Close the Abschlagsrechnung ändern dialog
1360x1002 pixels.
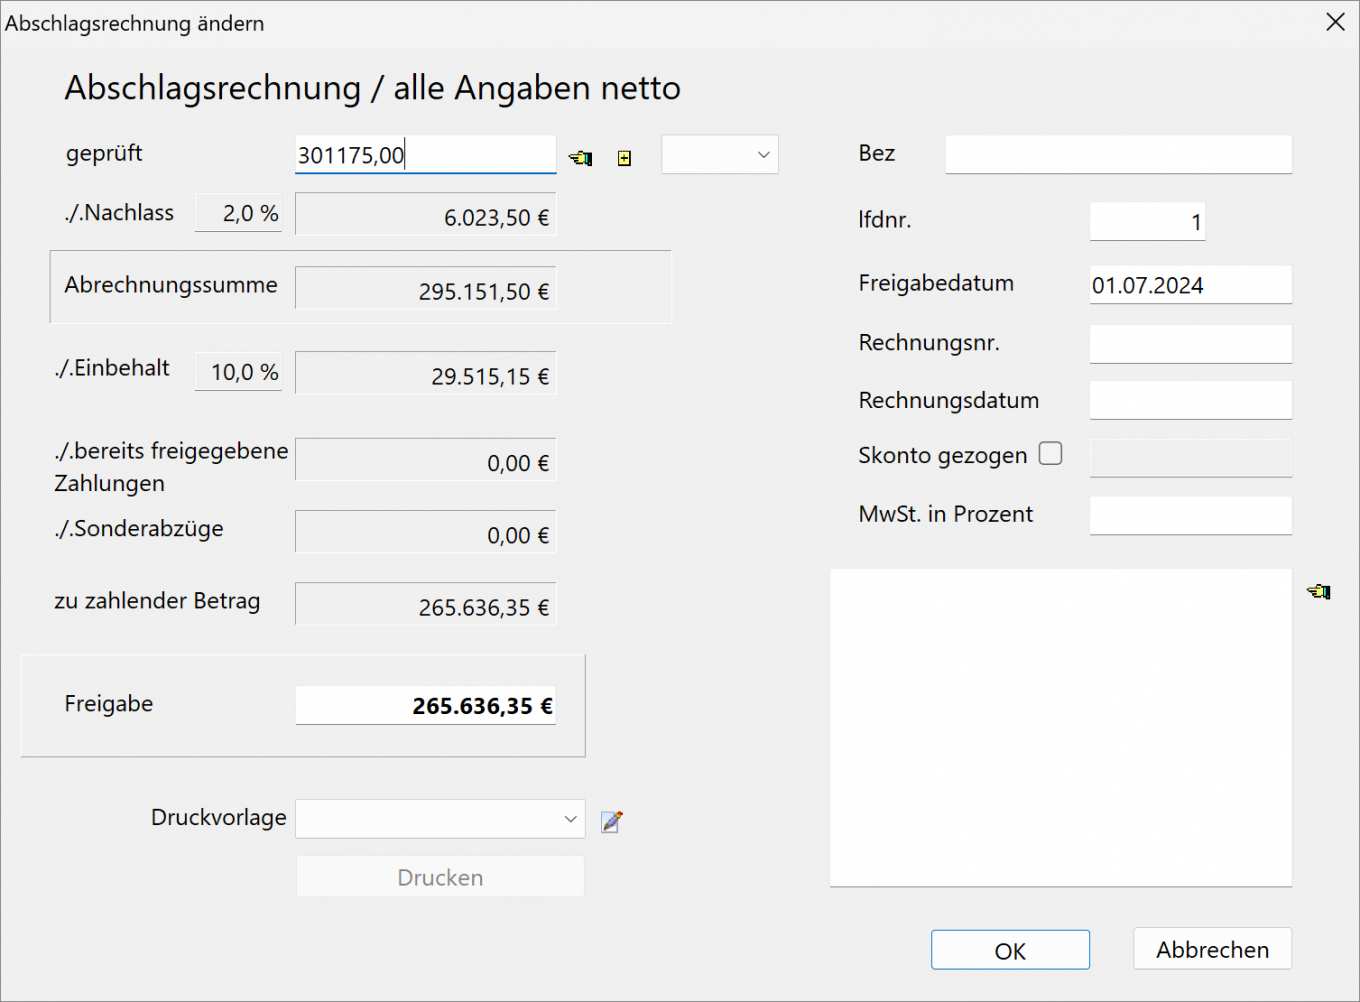coord(1335,22)
